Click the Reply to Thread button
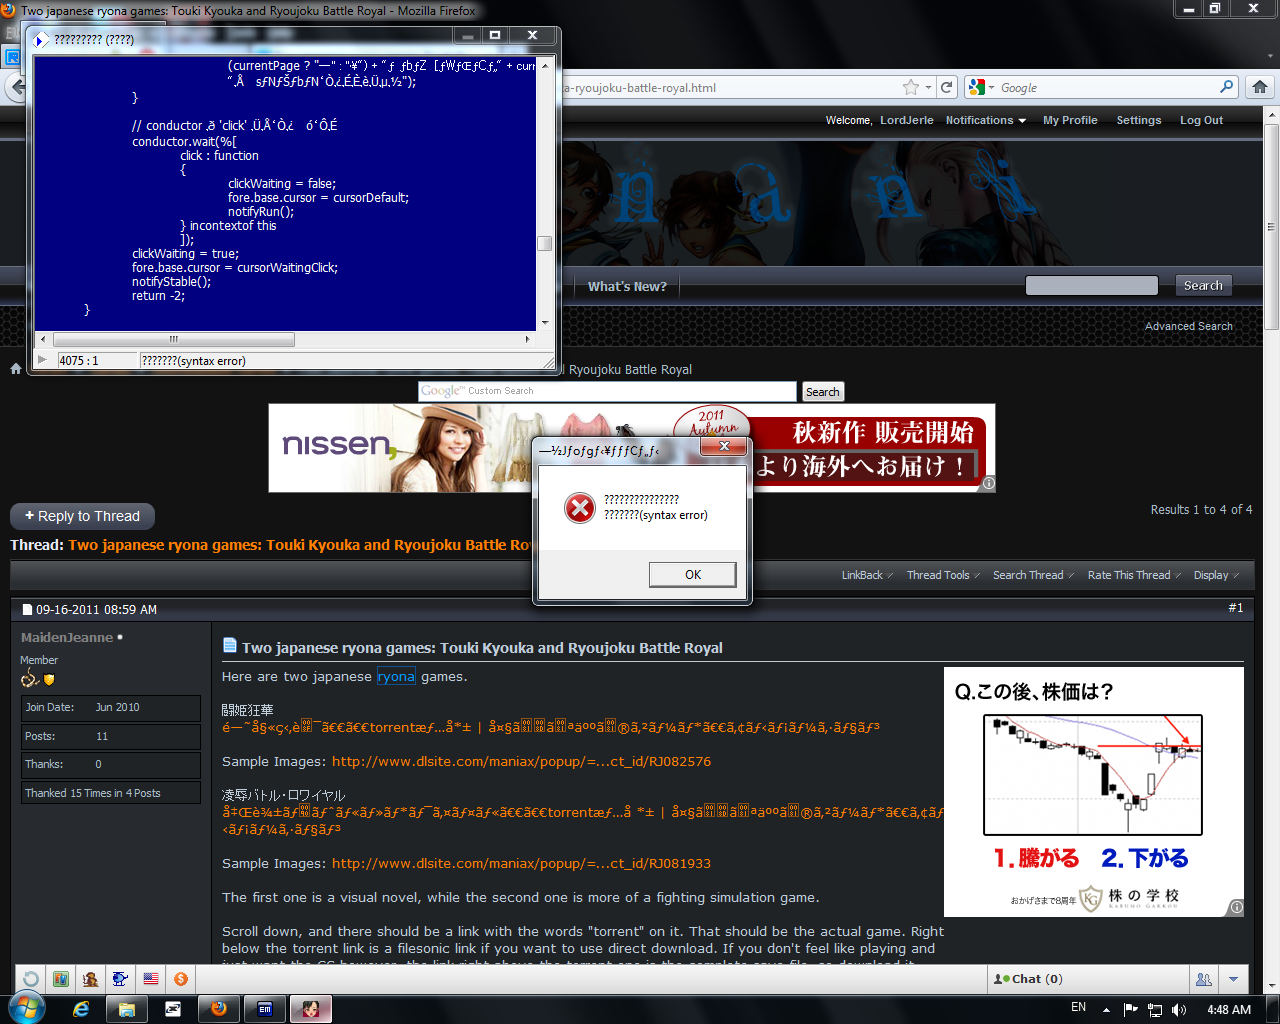Image resolution: width=1280 pixels, height=1024 pixels. [x=82, y=516]
